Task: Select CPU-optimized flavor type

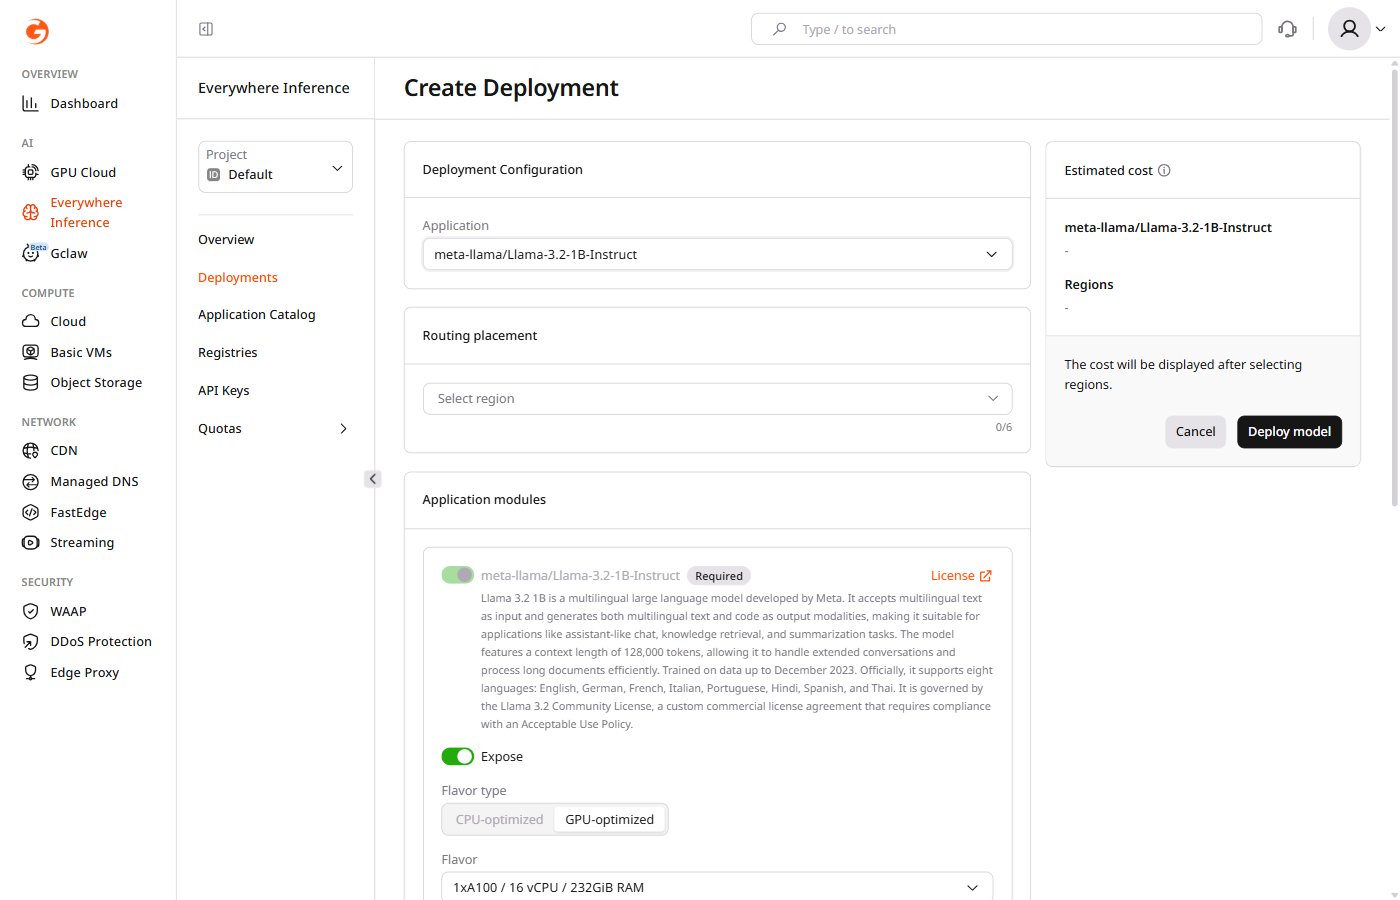Action: (499, 819)
